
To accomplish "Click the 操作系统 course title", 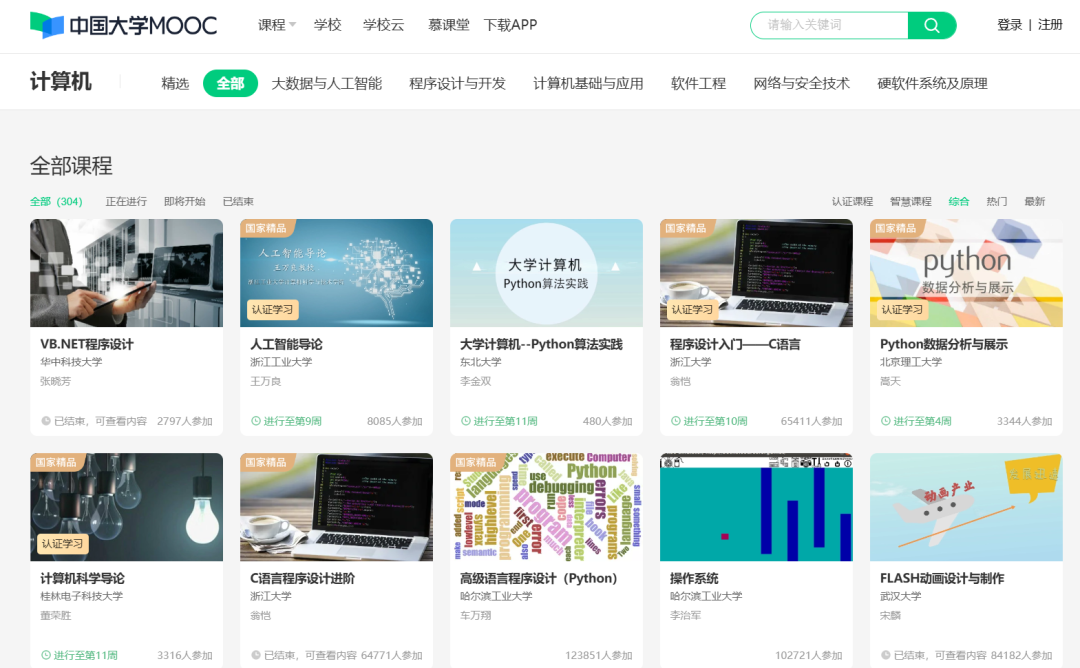I will [x=694, y=578].
